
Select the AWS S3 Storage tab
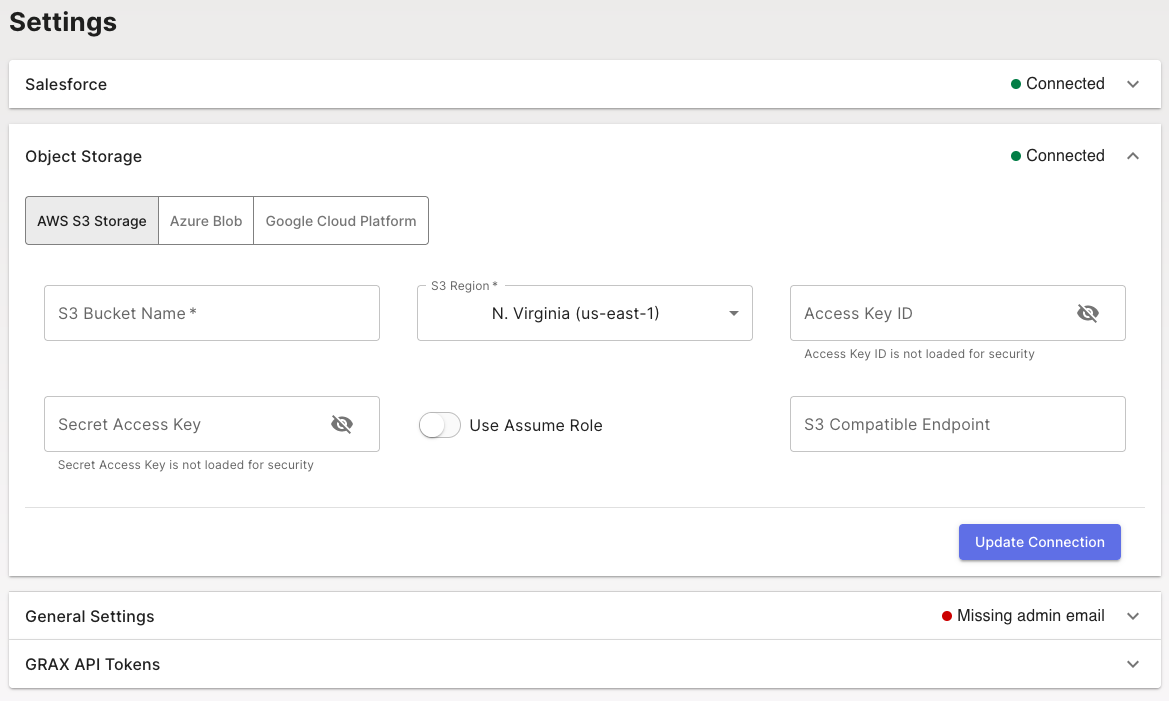pos(92,221)
